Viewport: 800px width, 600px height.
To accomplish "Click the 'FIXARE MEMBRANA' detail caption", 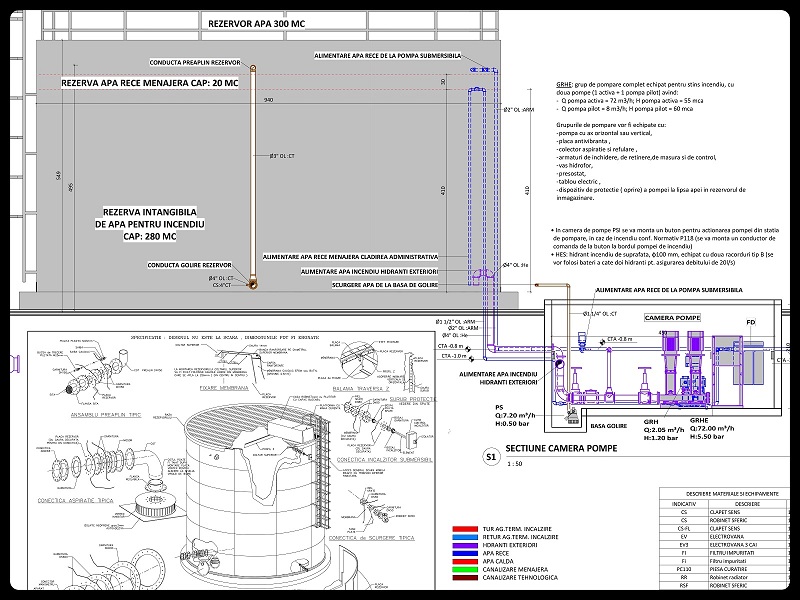I will point(224,388).
